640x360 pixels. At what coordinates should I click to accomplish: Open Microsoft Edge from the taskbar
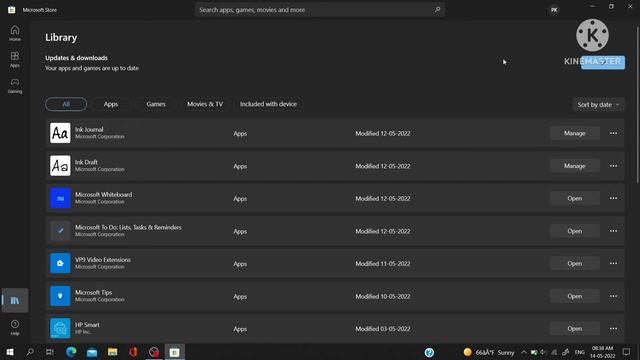pos(71,352)
